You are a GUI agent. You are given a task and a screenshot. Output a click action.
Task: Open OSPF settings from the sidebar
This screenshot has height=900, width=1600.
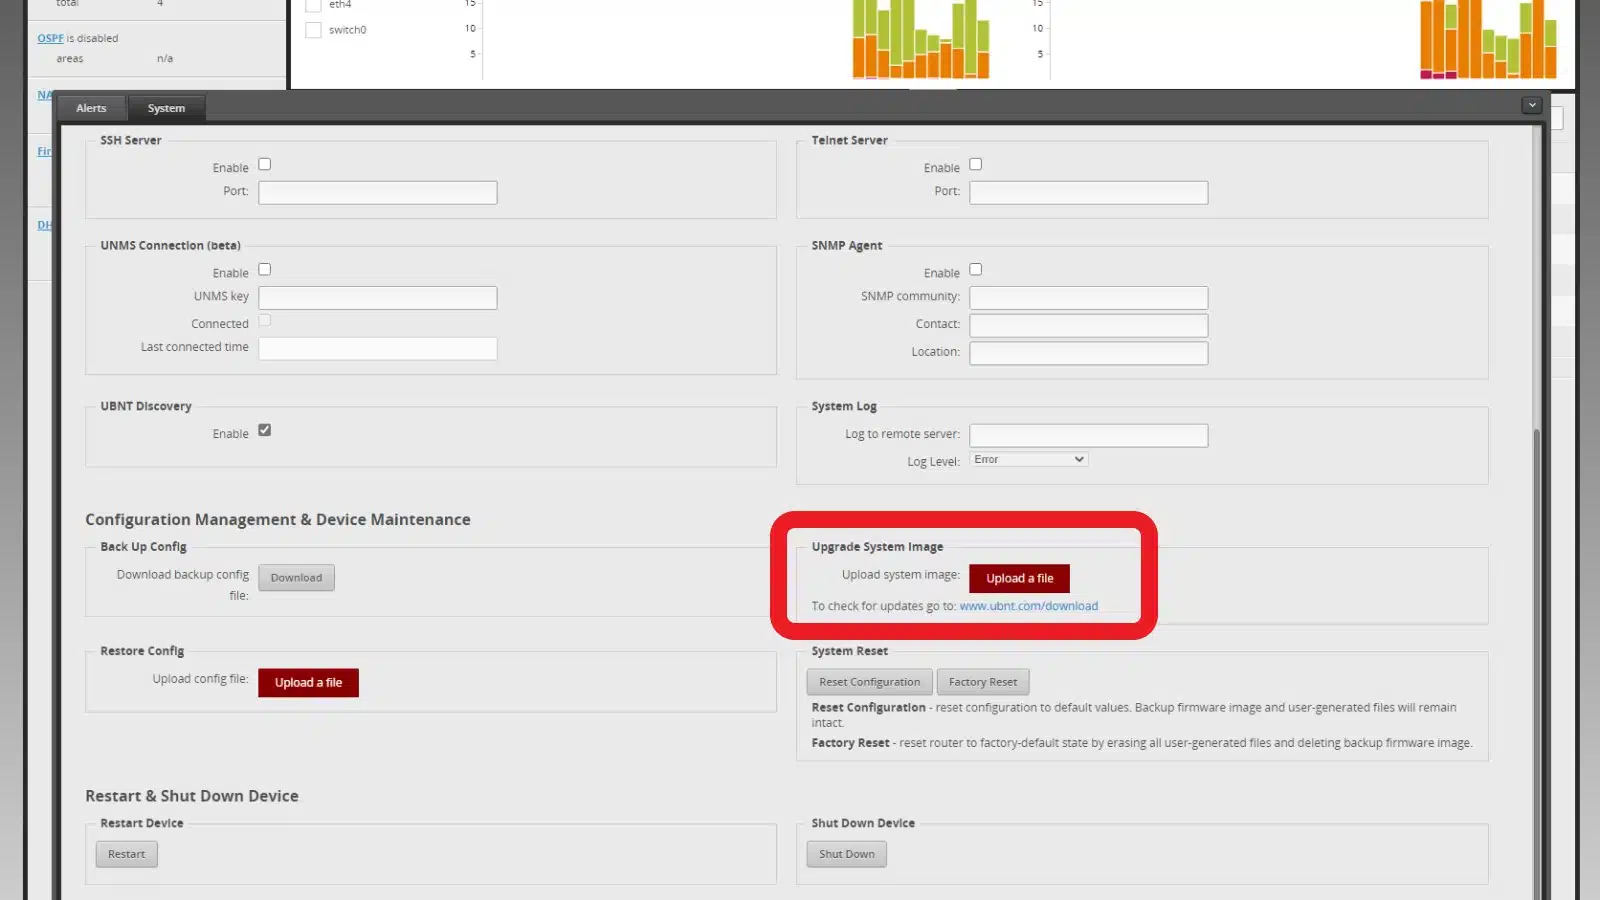point(50,37)
